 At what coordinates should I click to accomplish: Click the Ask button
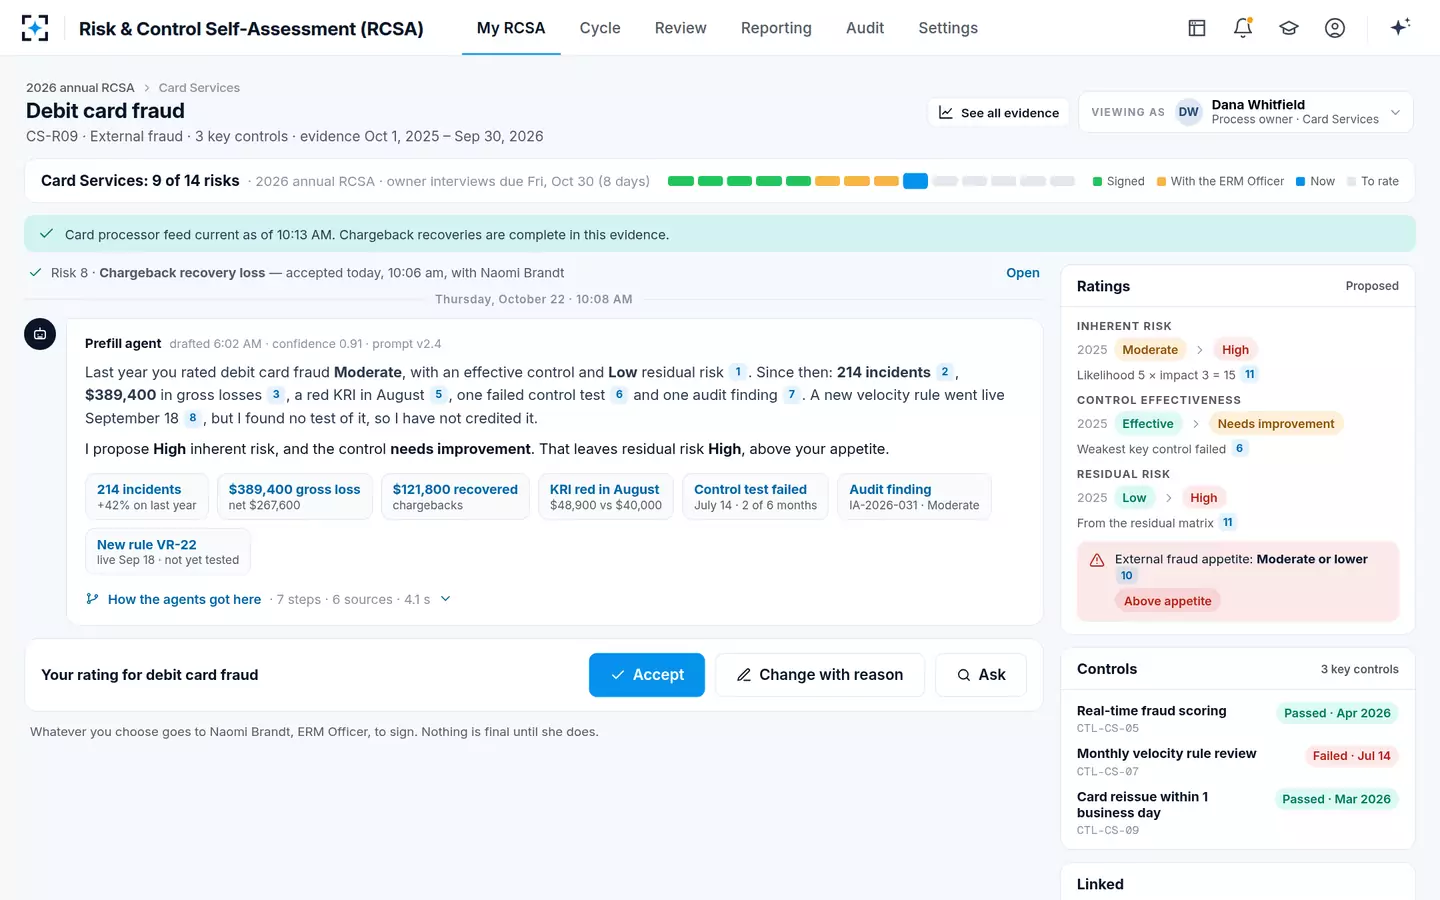981,675
